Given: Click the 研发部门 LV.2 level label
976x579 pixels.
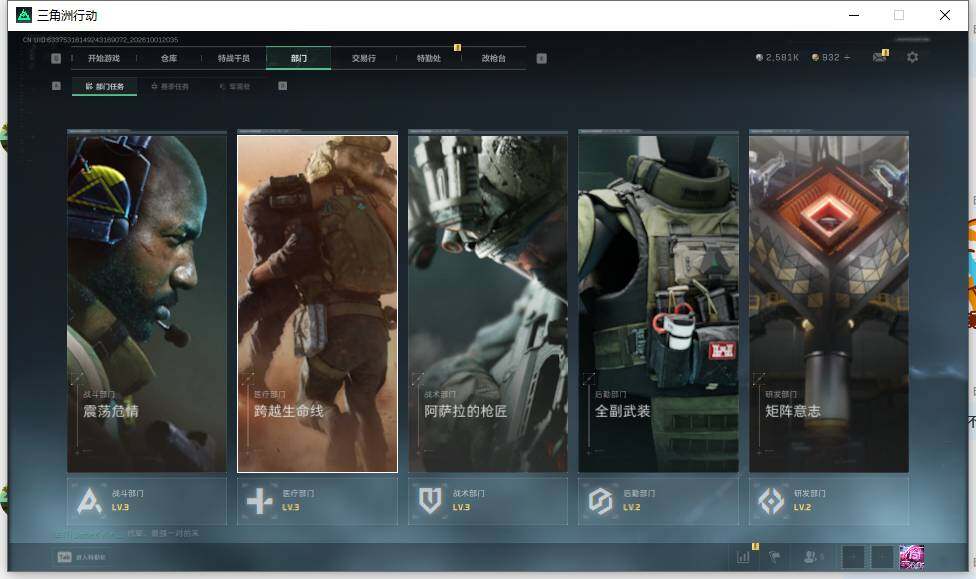Looking at the screenshot, I should 802,507.
